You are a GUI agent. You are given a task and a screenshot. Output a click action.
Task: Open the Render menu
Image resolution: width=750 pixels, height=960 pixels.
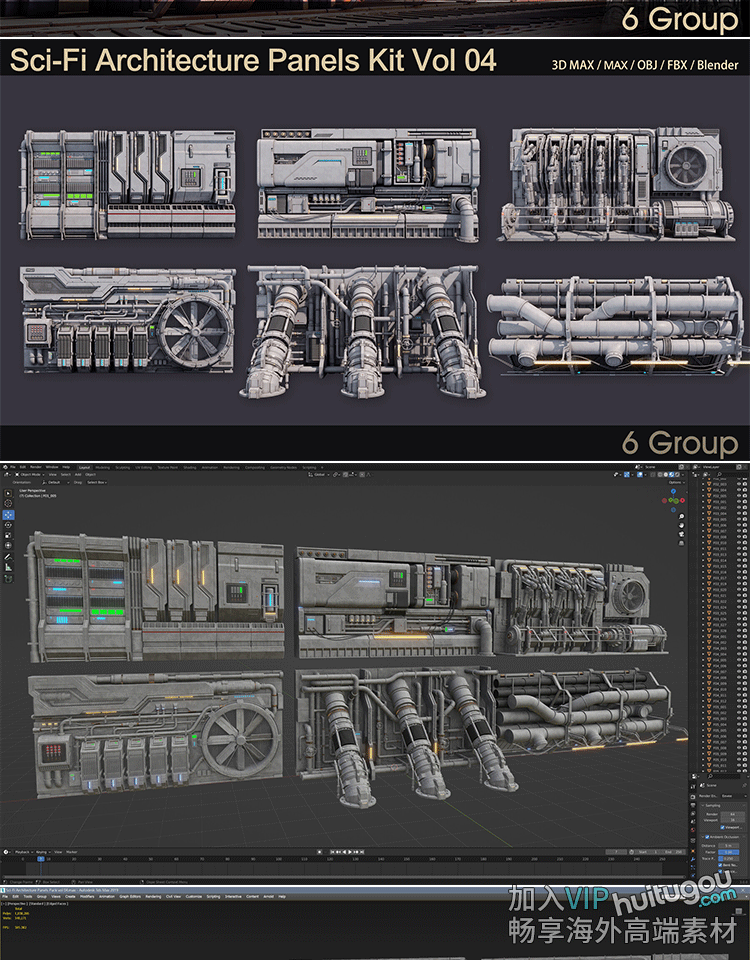point(35,467)
